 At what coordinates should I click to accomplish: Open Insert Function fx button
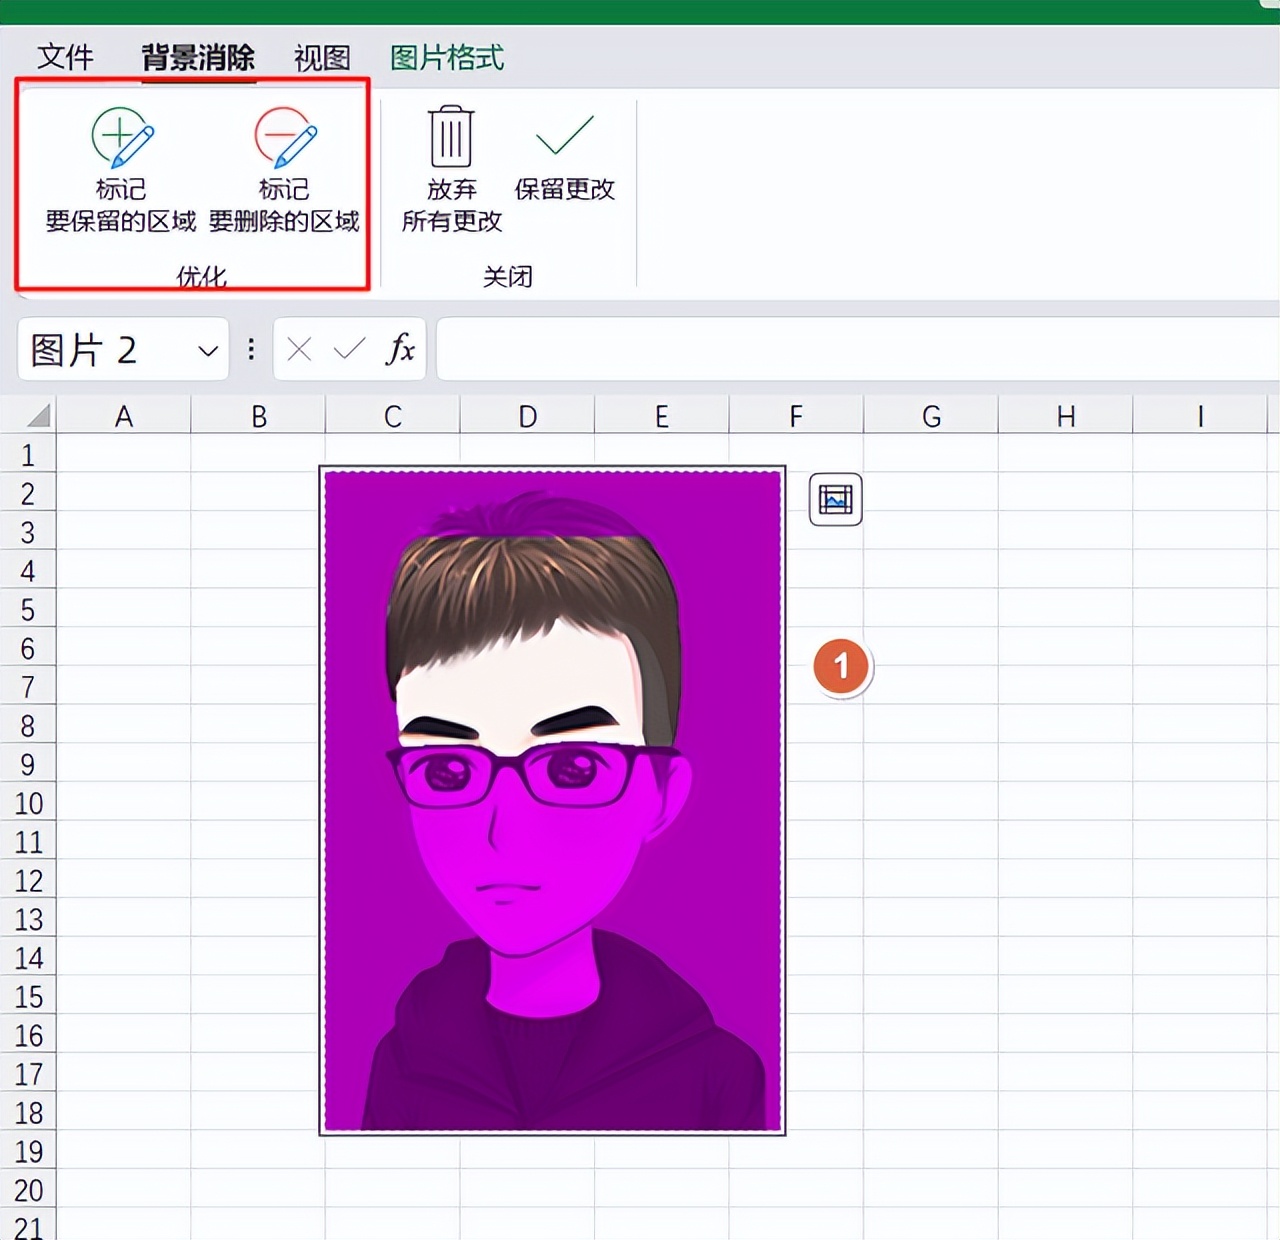[x=400, y=349]
